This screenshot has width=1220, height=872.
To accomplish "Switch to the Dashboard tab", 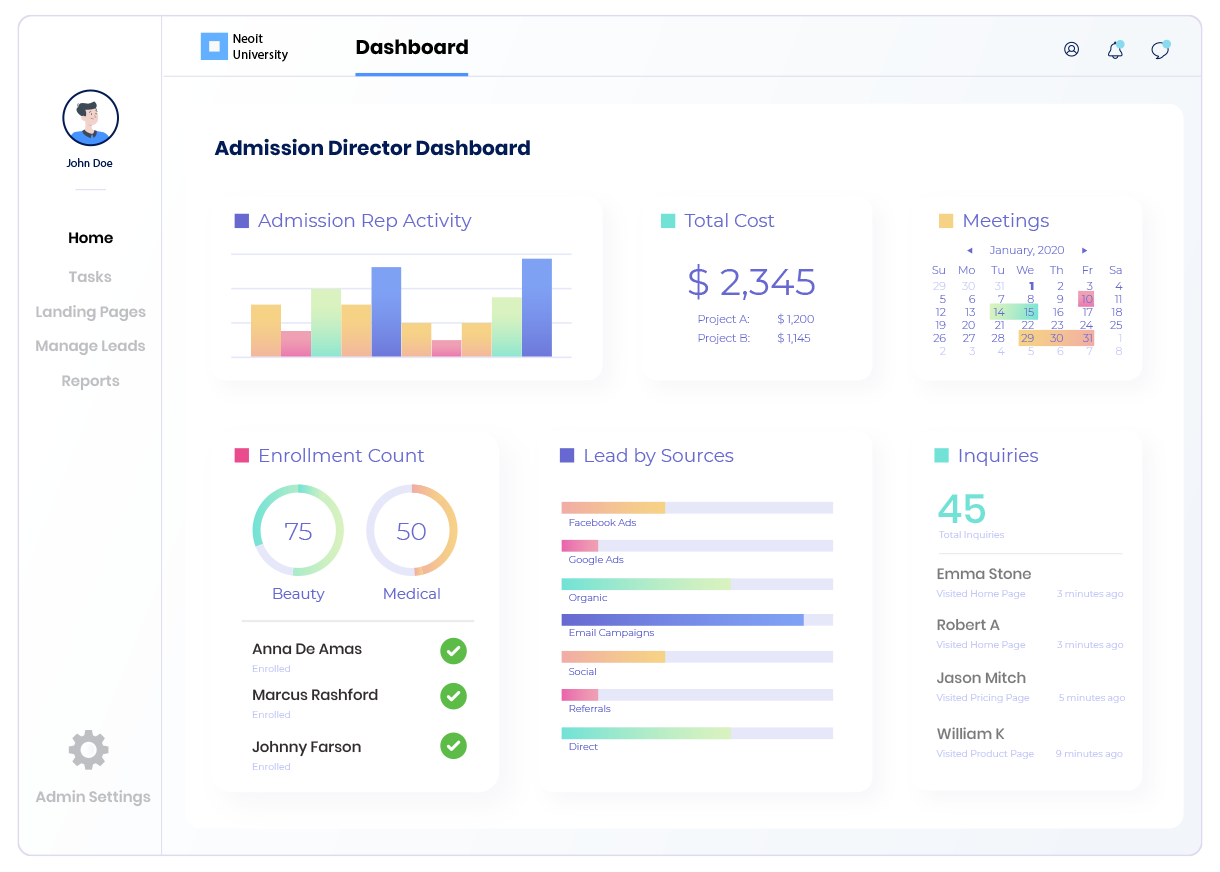I will (411, 48).
